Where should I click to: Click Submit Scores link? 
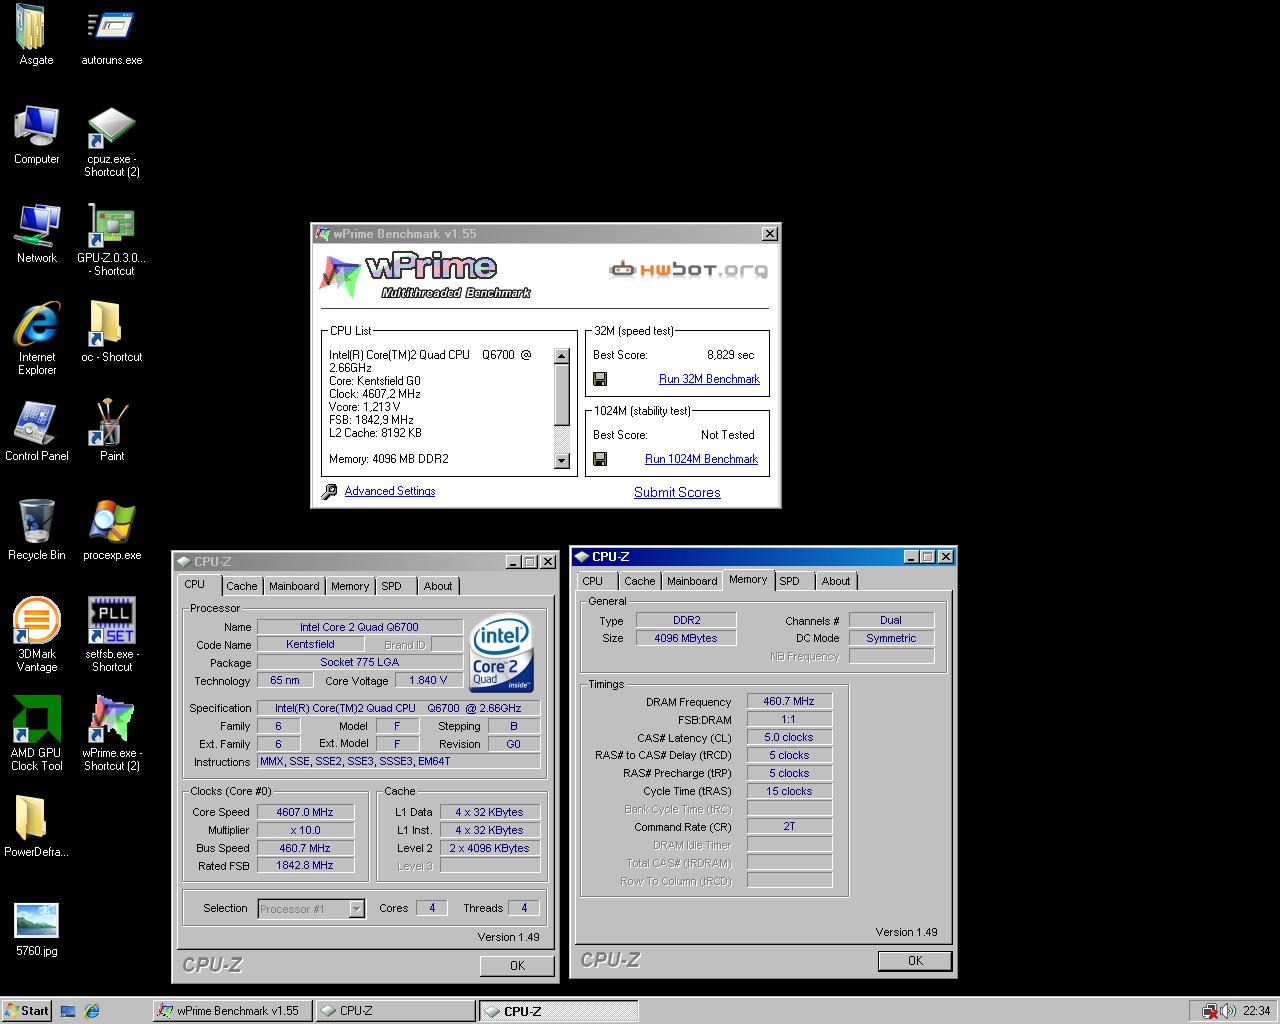(x=677, y=492)
